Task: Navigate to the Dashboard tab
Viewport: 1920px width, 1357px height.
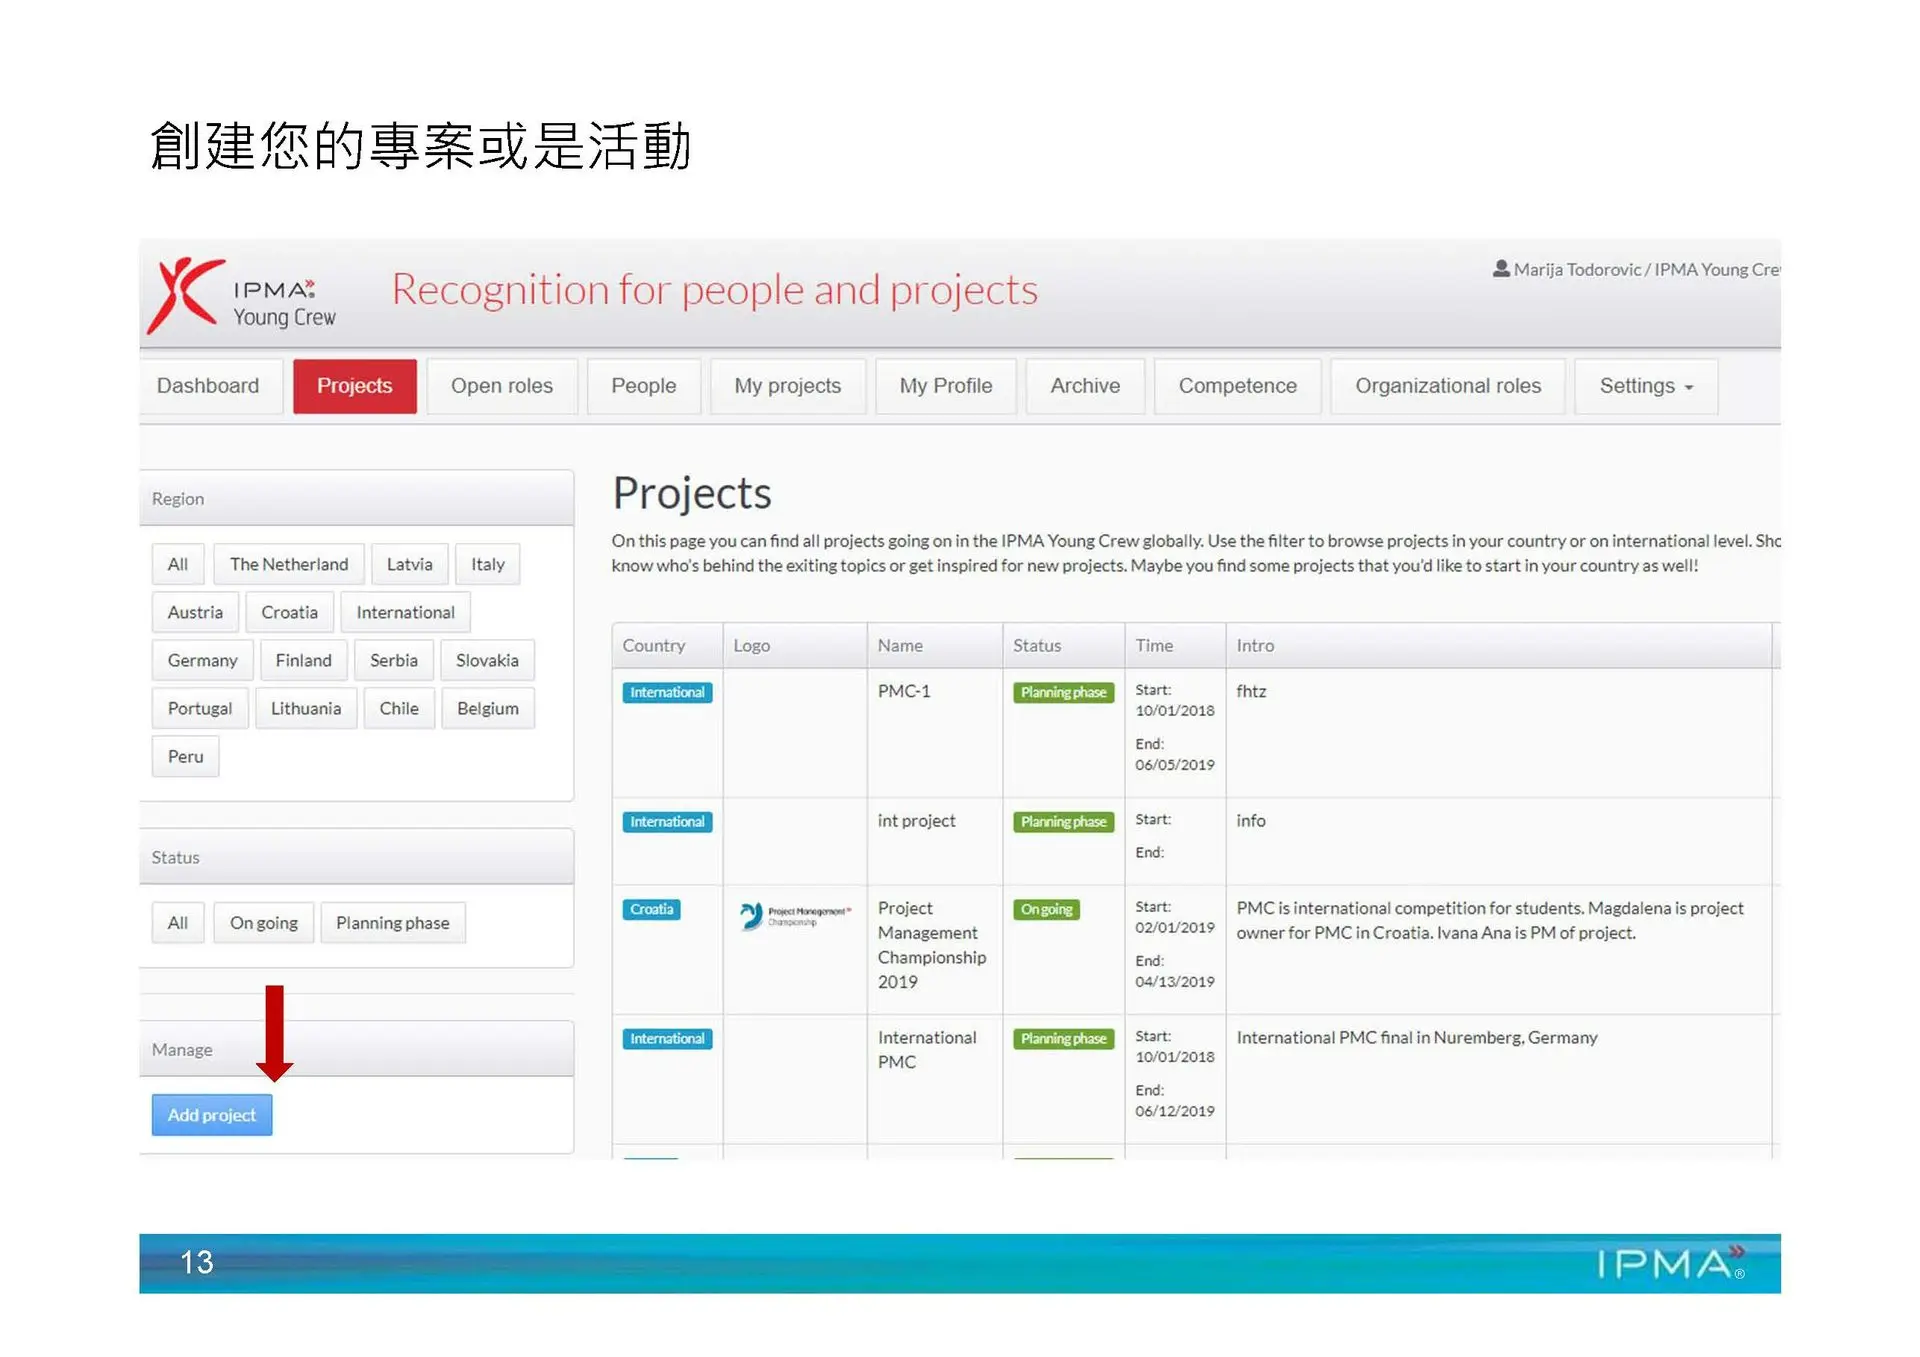Action: point(208,386)
